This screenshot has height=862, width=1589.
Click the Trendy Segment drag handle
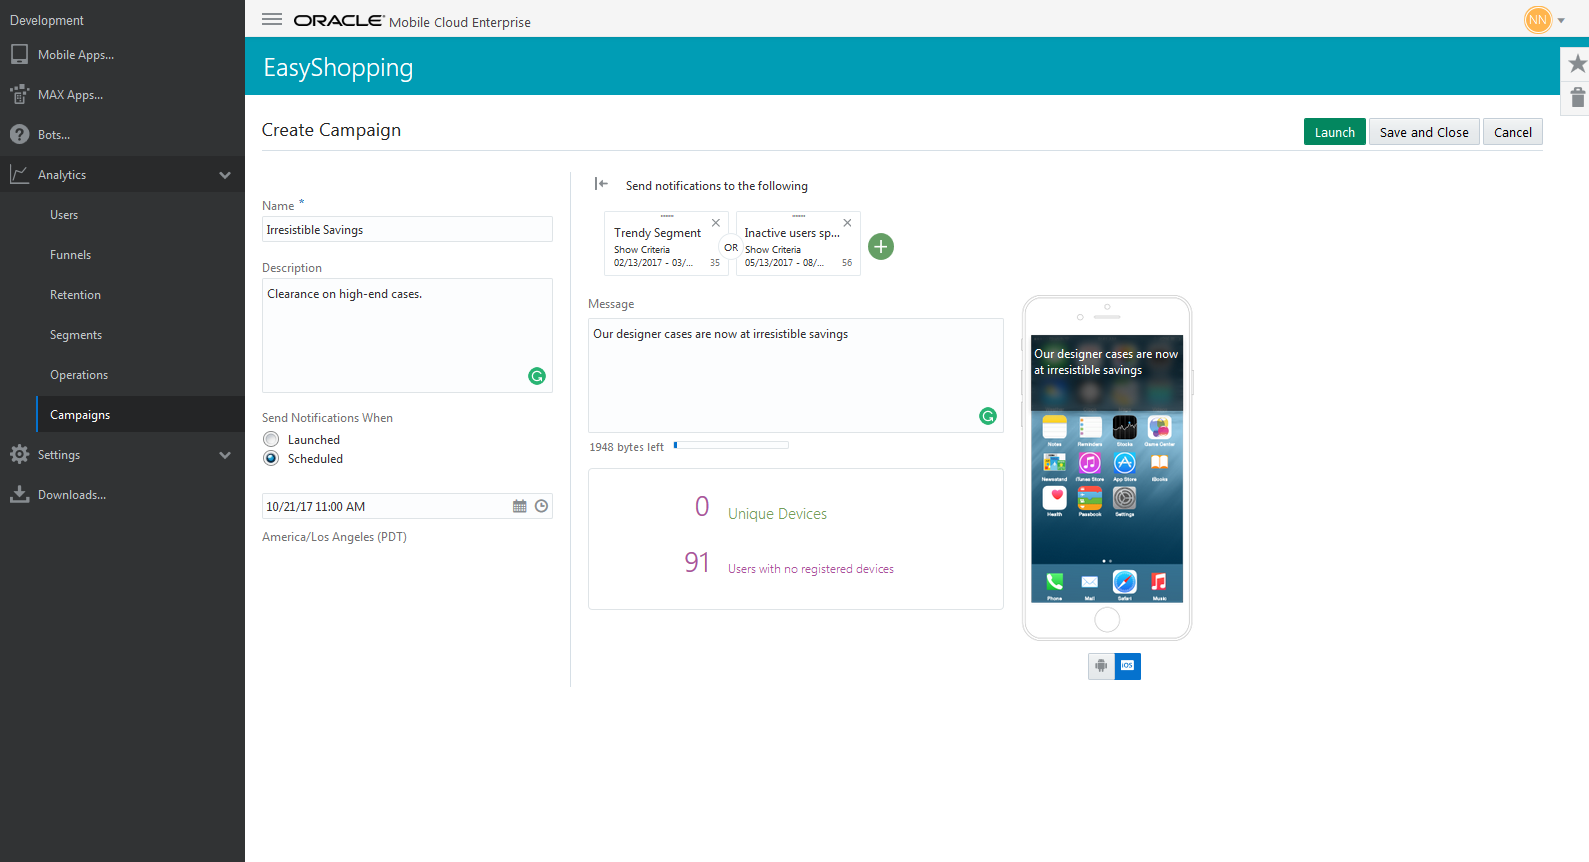(667, 216)
